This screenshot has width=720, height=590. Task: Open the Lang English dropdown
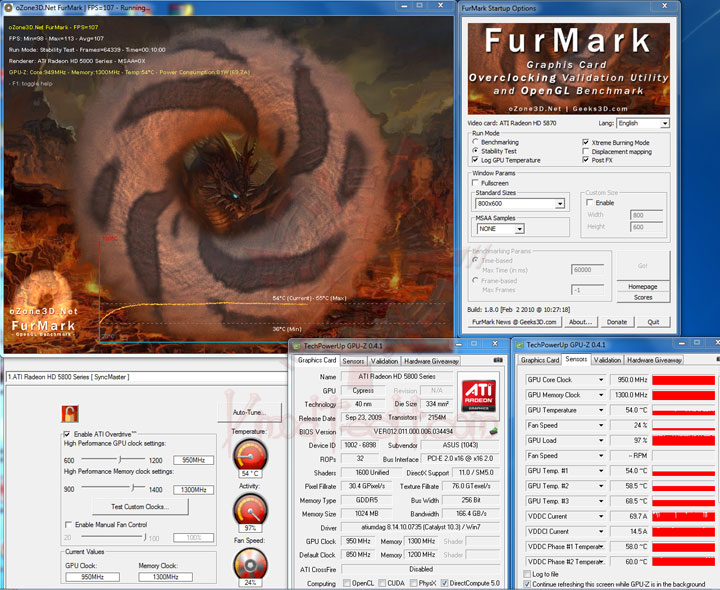664,123
